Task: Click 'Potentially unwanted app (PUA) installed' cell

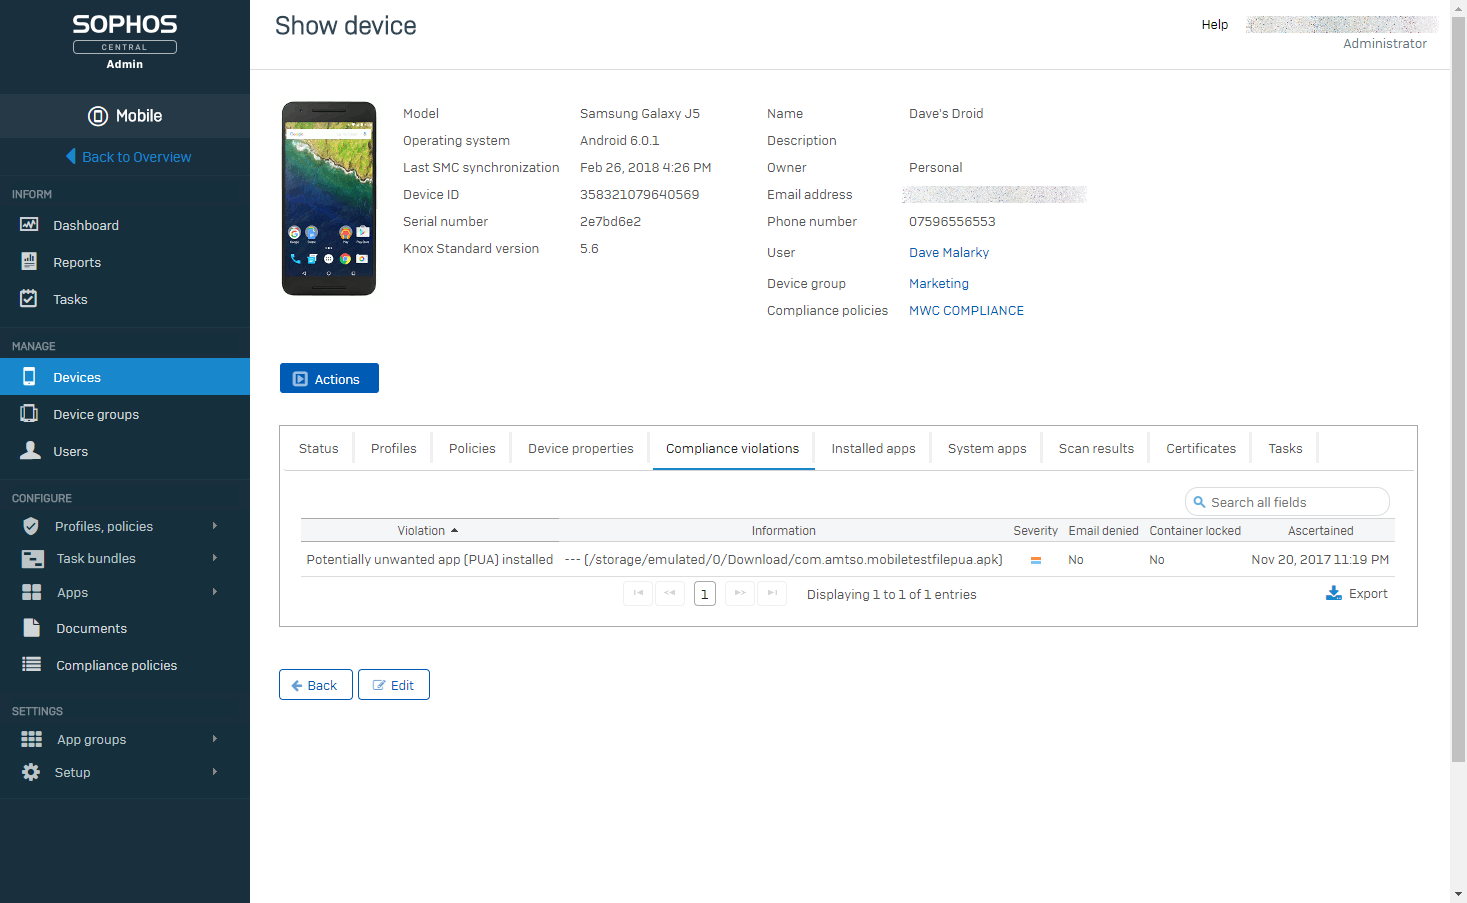Action: coord(430,559)
